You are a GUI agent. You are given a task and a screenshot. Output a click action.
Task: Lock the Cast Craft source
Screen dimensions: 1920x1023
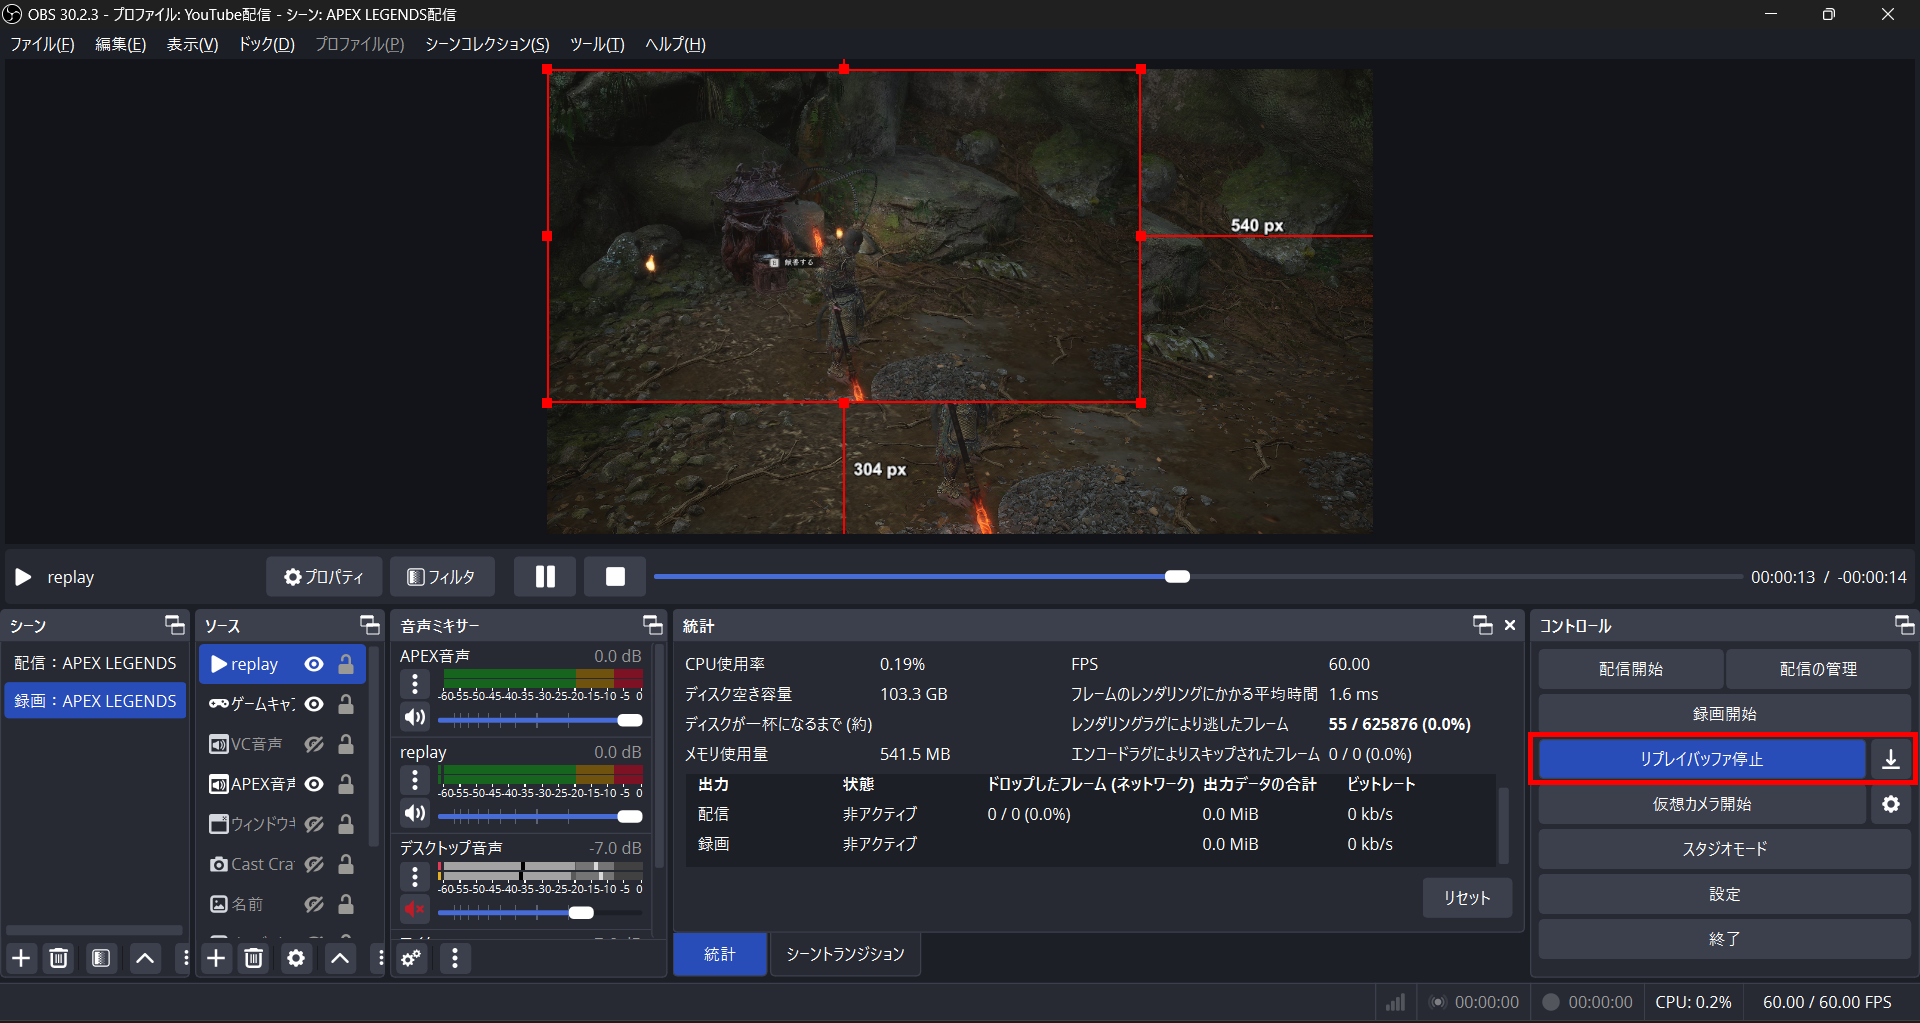coord(346,864)
